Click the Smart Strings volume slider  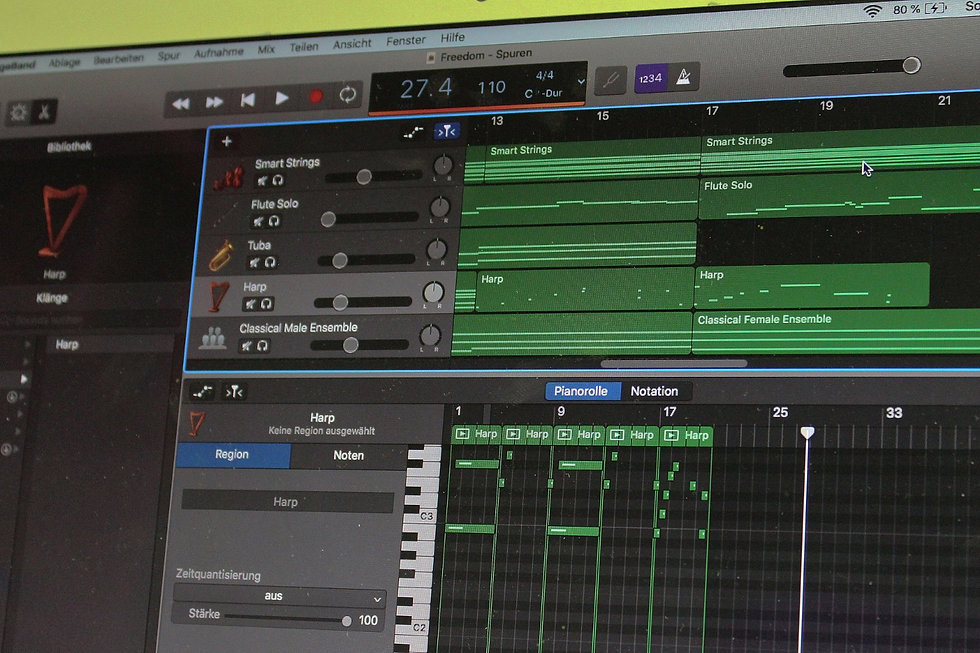pyautogui.click(x=373, y=176)
